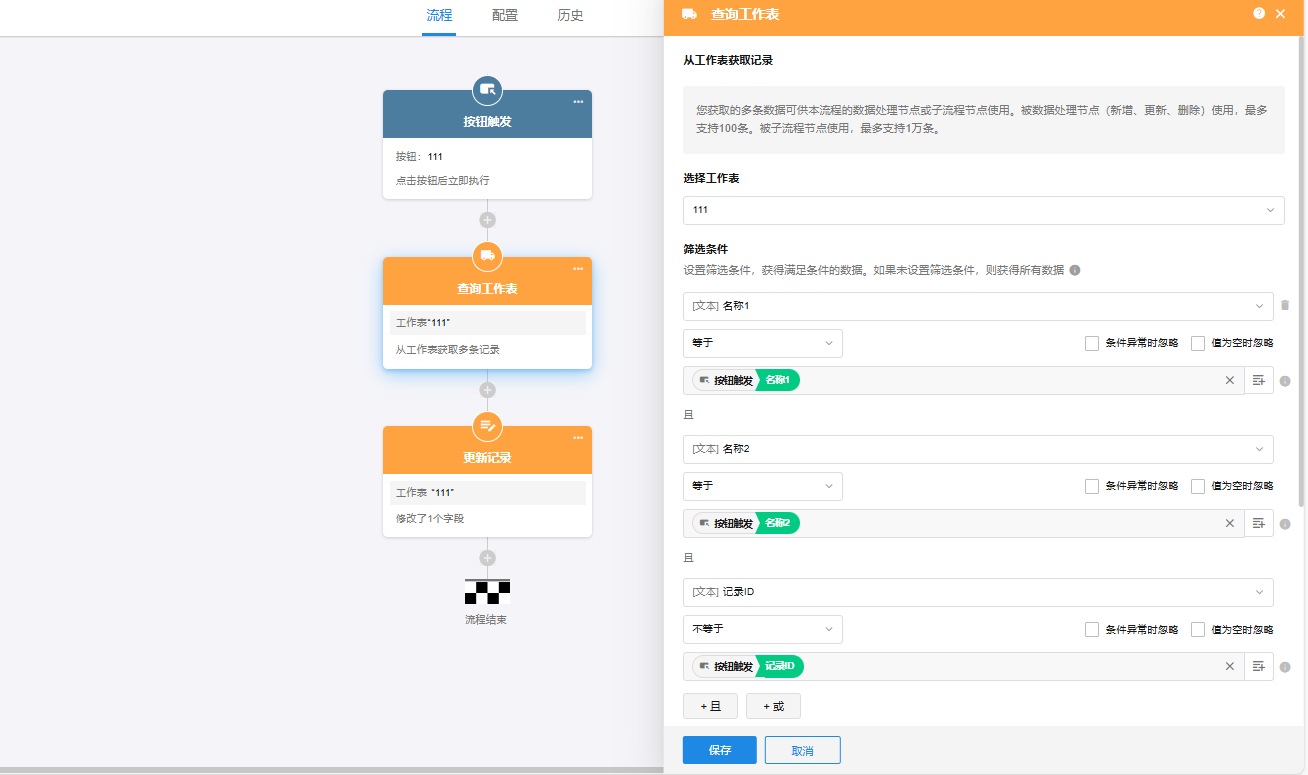Click the 保存 button
Screen dimensions: 1308x775
pyautogui.click(x=719, y=750)
